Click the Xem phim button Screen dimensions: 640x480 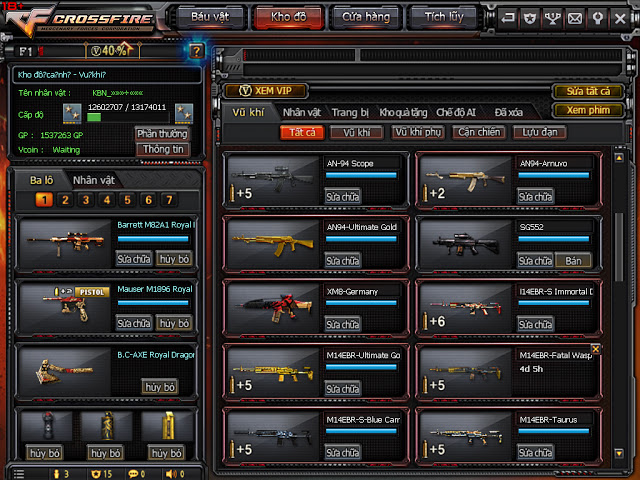588,110
